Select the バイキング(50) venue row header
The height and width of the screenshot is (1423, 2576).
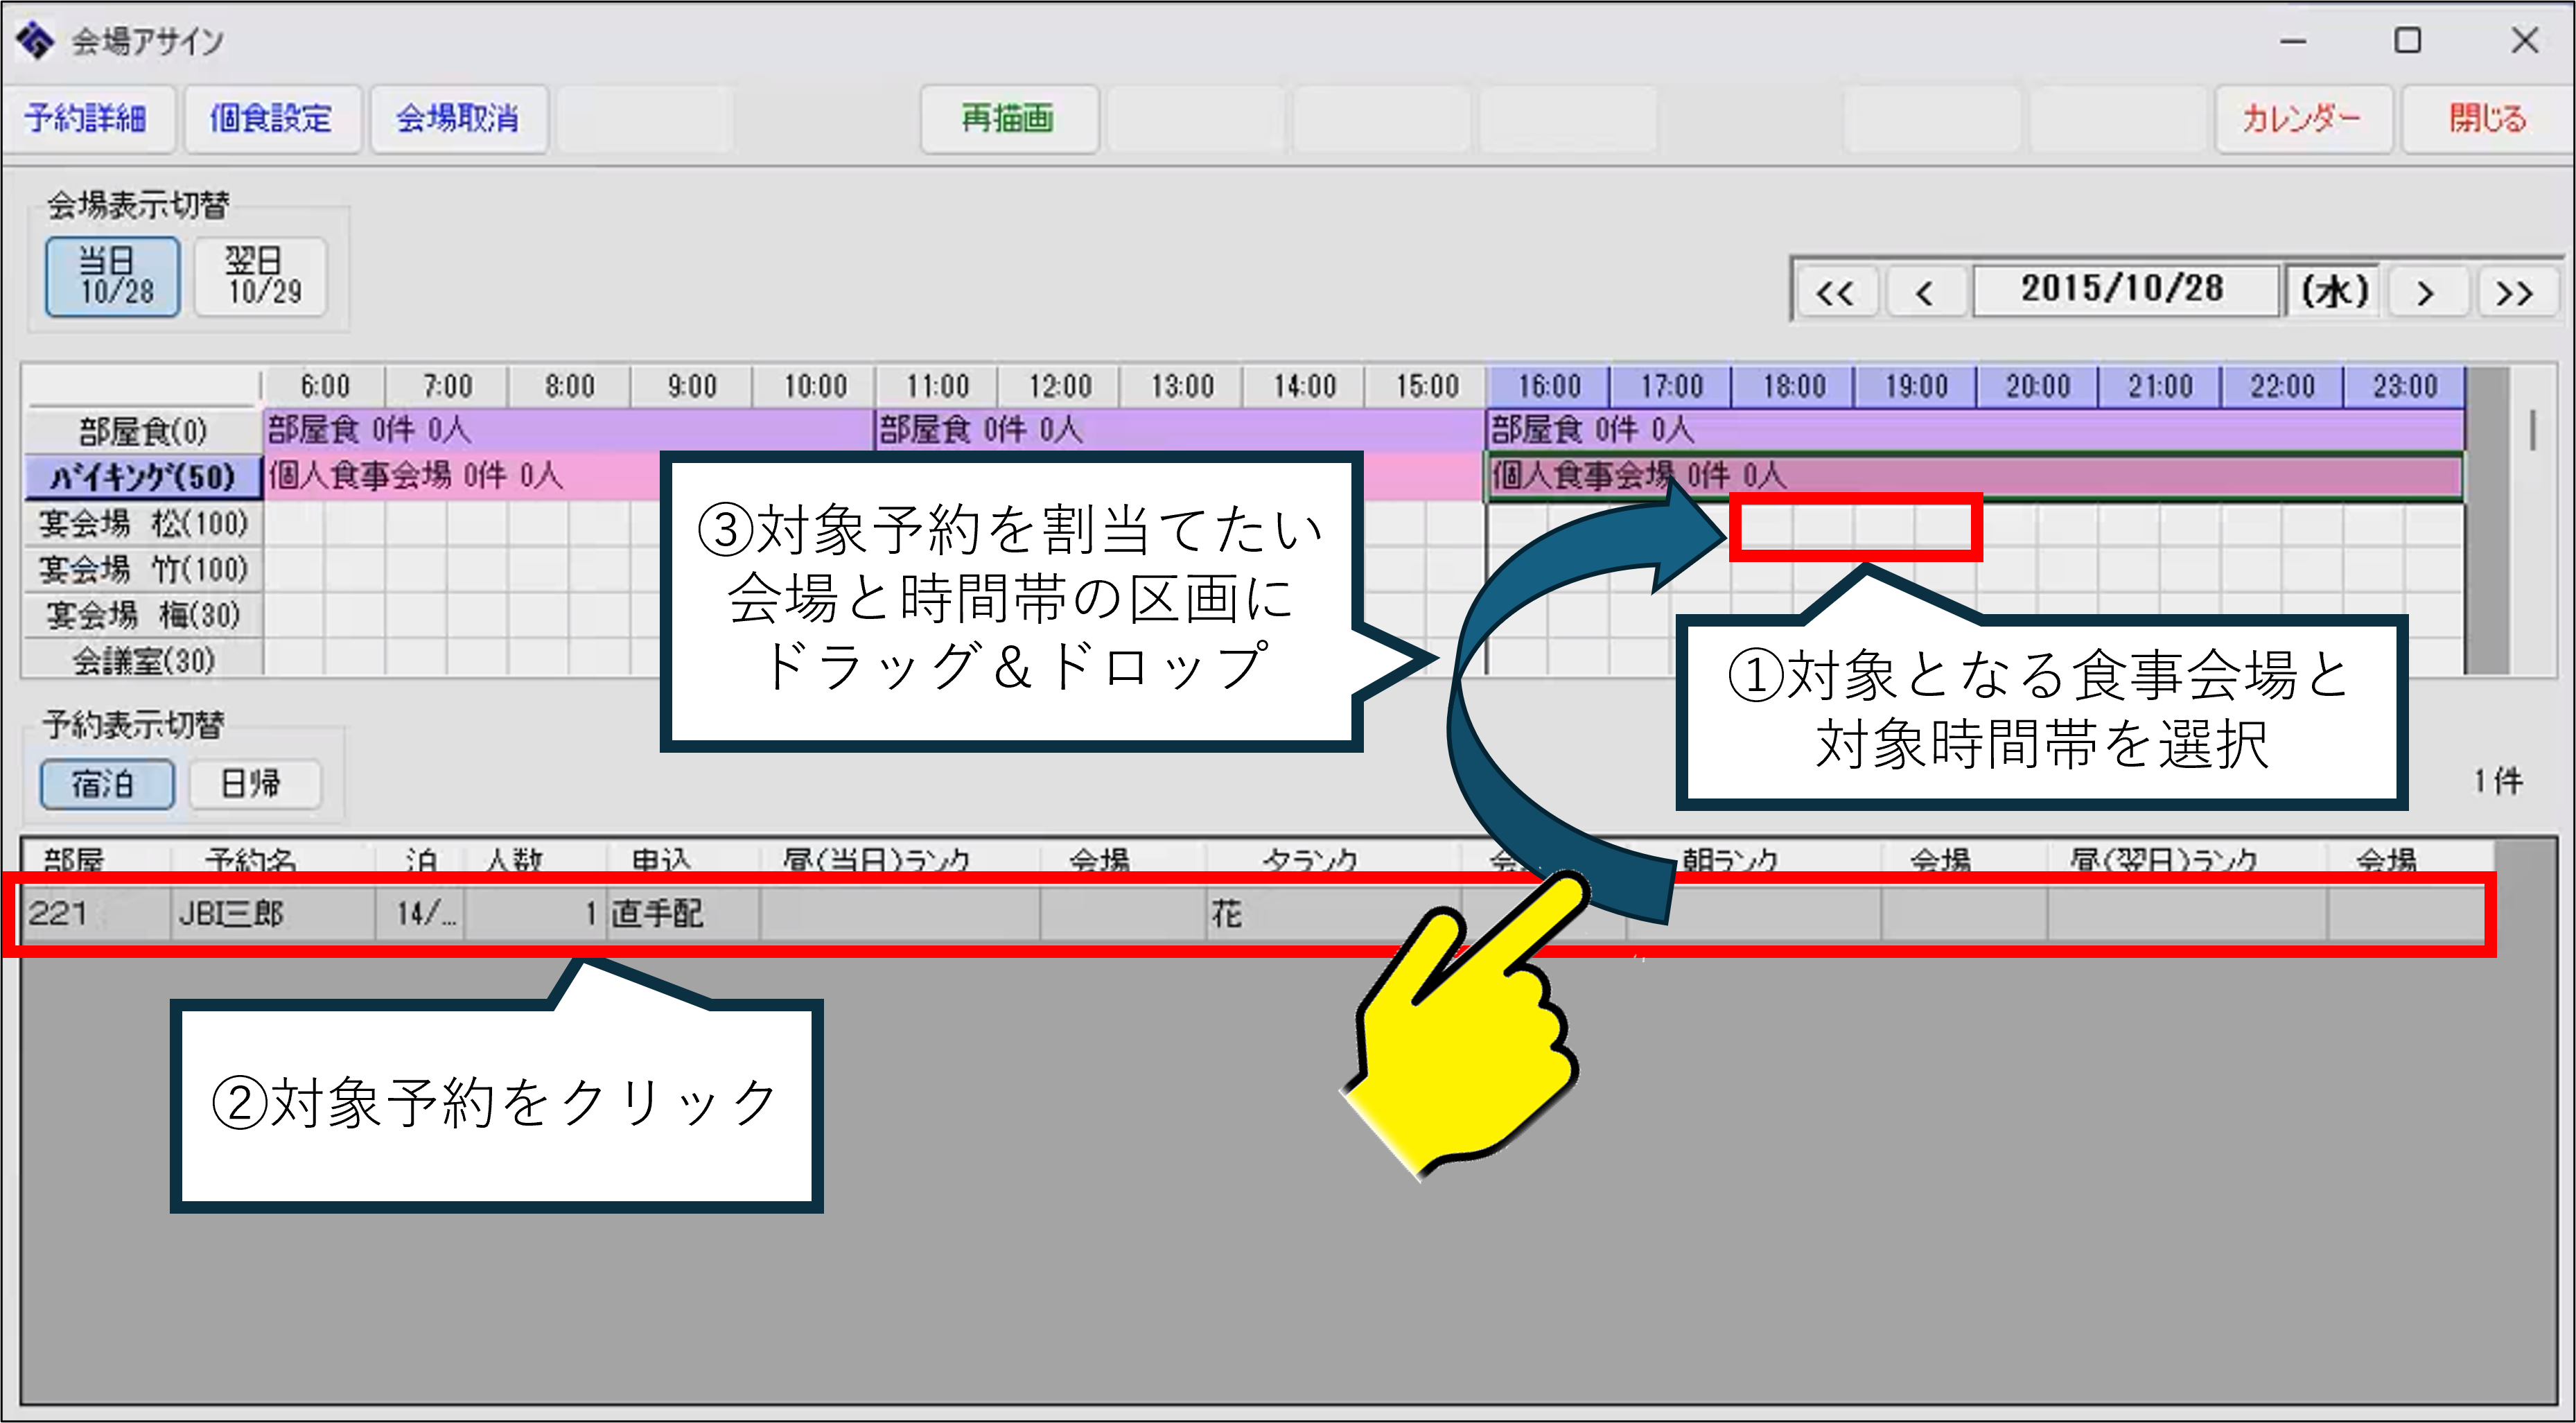[143, 477]
